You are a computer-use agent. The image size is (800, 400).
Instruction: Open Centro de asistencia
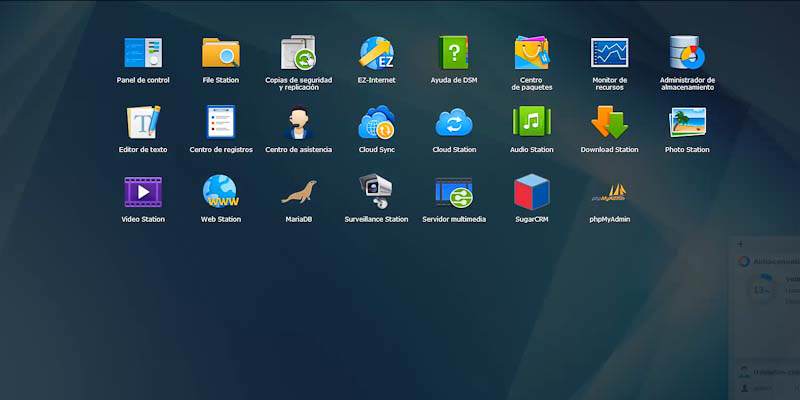298,122
